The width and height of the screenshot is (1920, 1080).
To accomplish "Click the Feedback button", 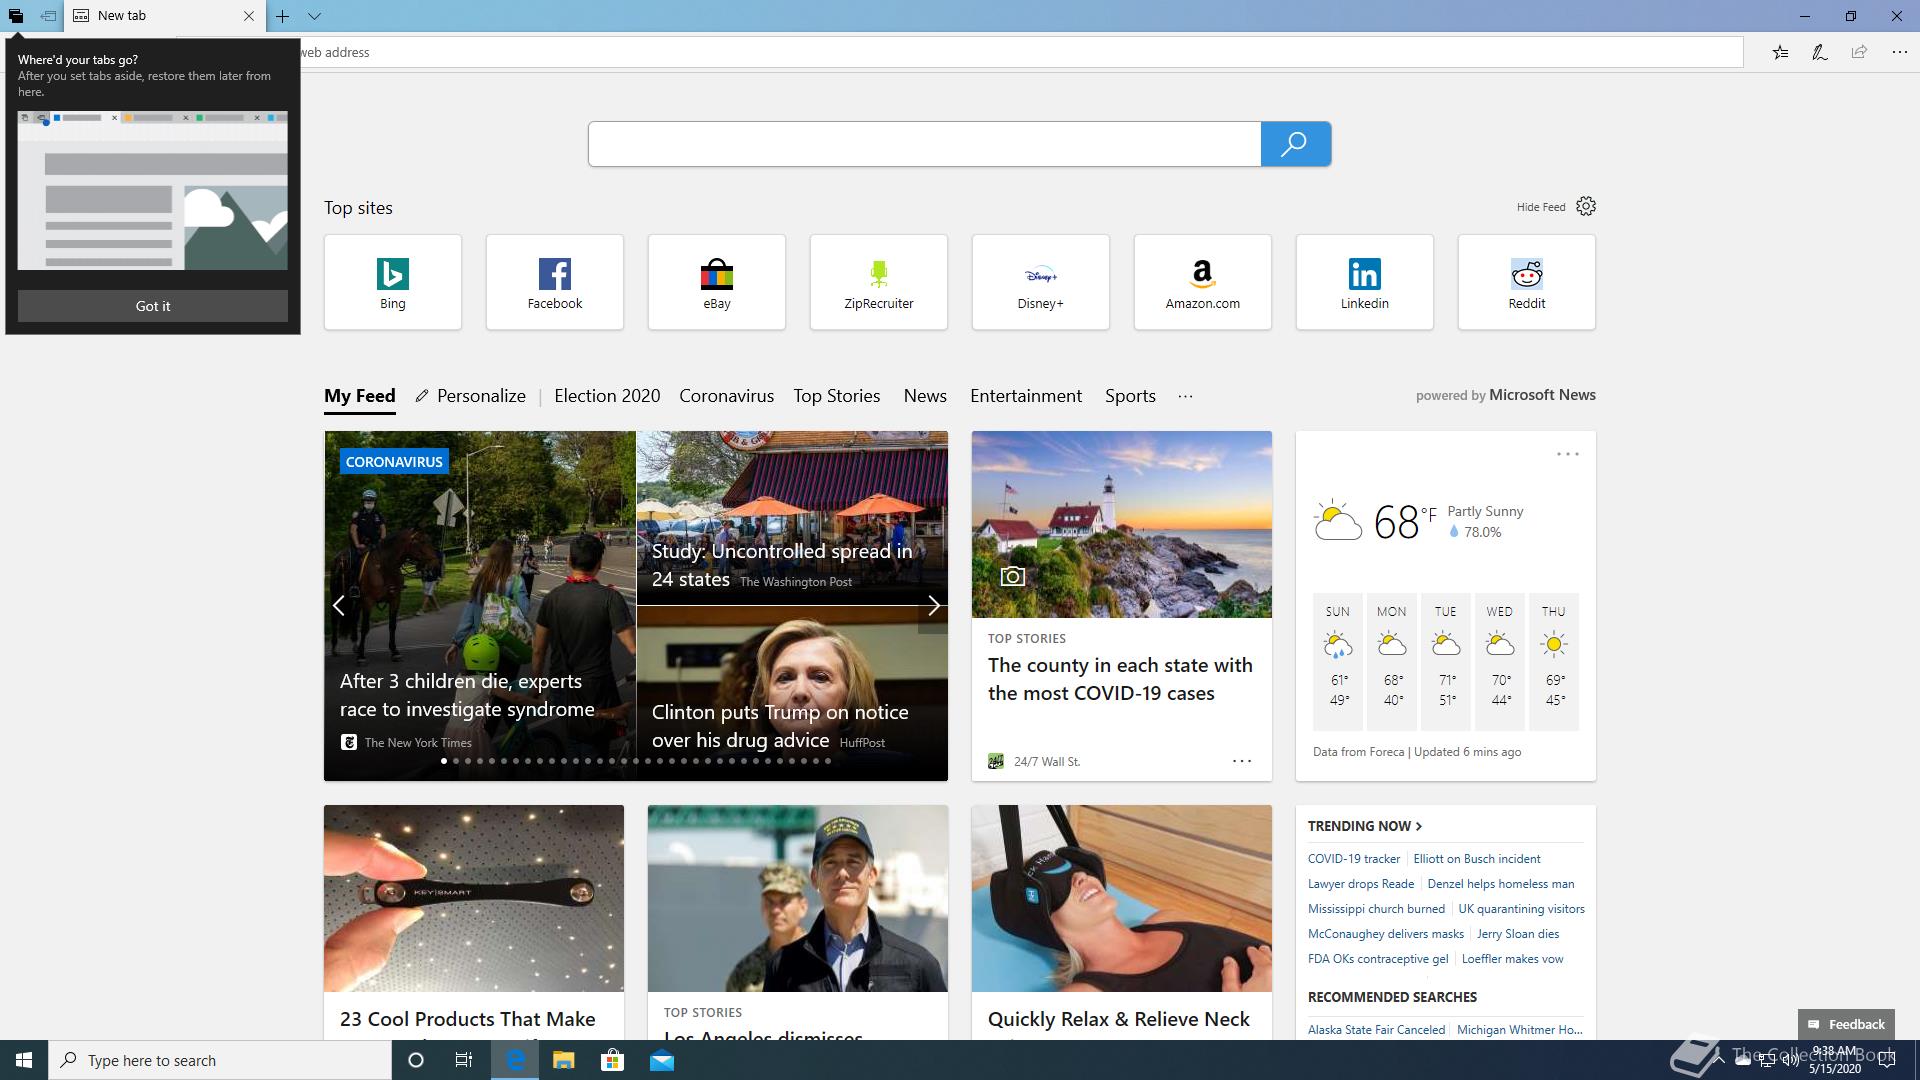I will [x=1846, y=1024].
